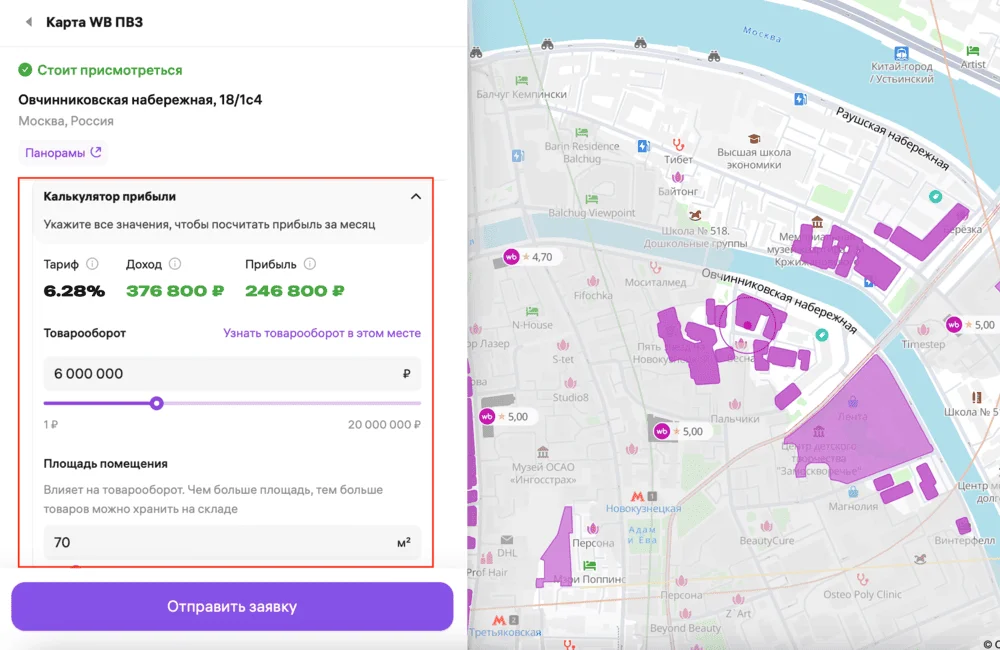Click the Раушская набережная street label
This screenshot has height=650, width=1000.
pyautogui.click(x=892, y=138)
